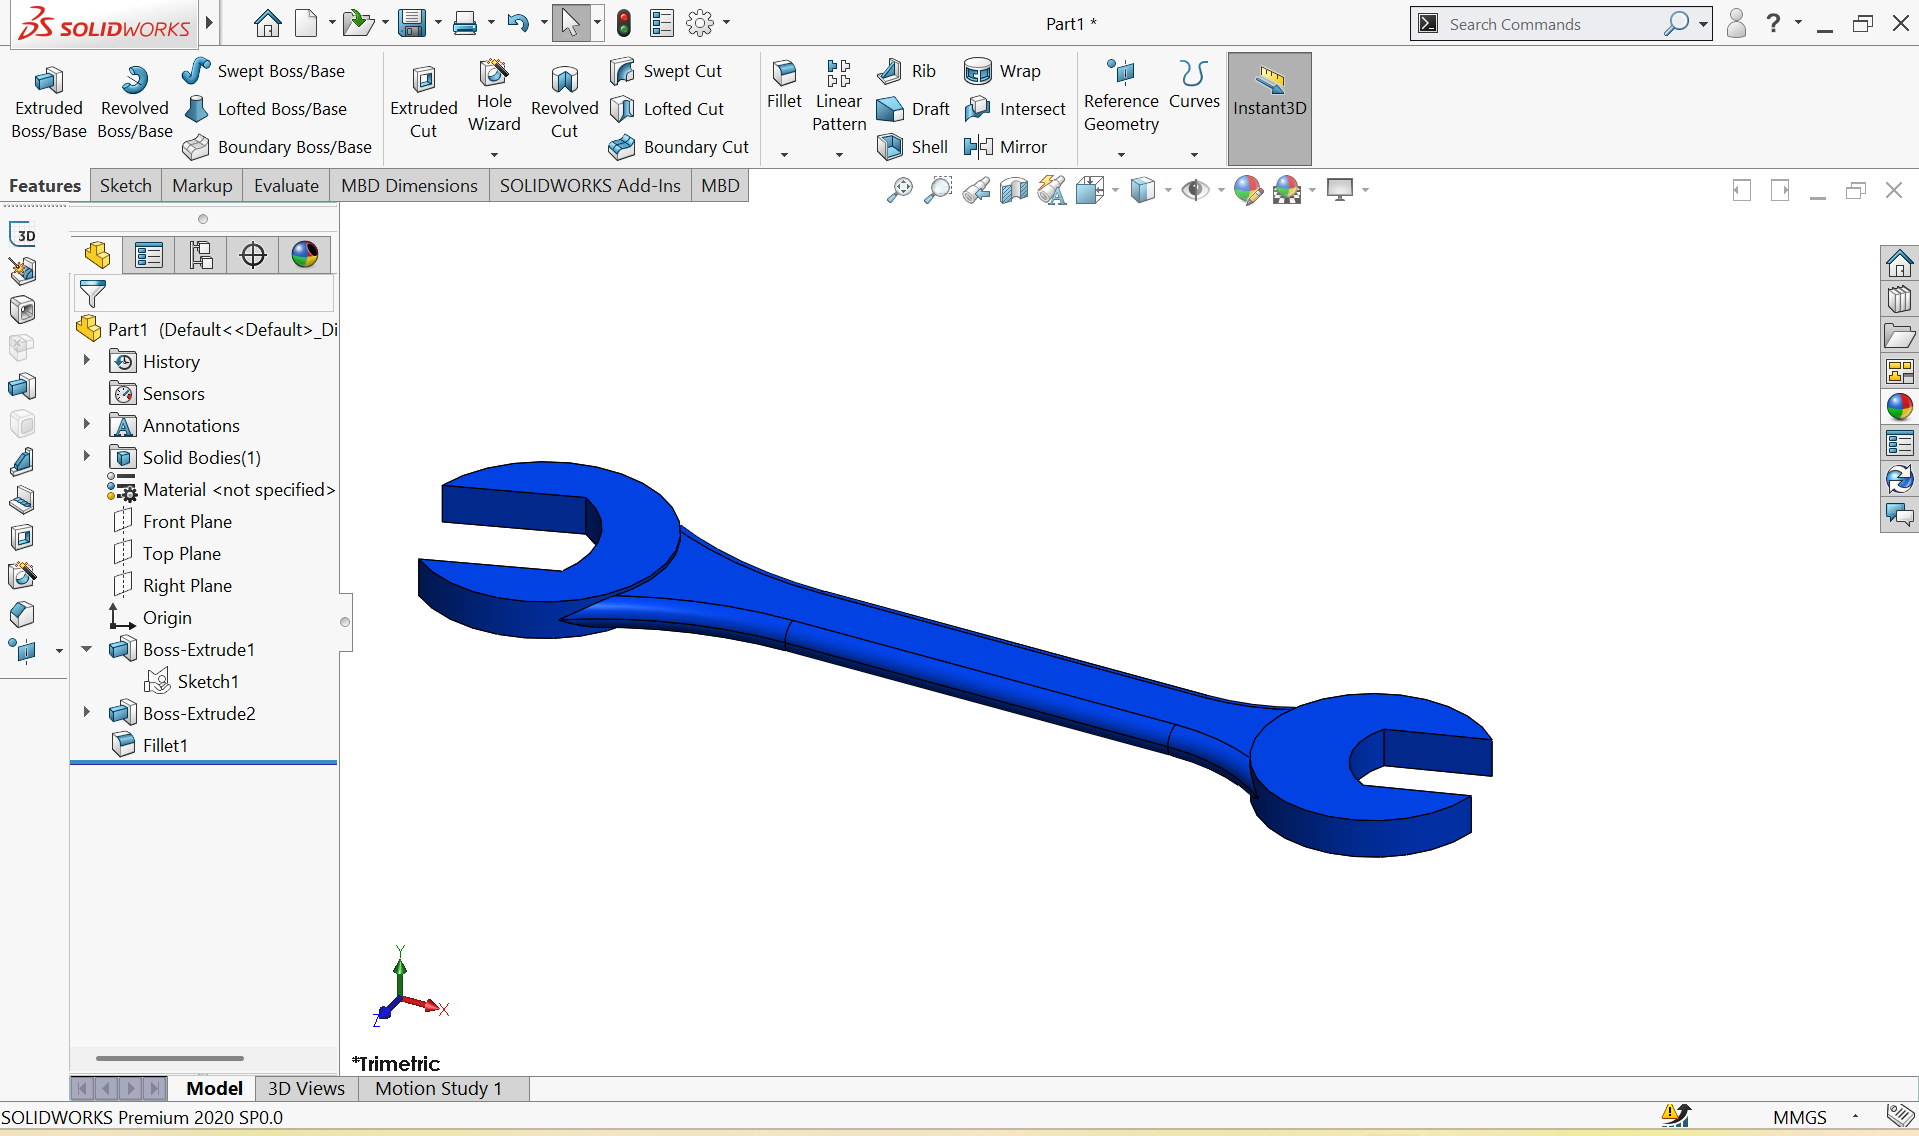1919x1136 pixels.
Task: Switch to the Sketch ribbon tab
Action: pyautogui.click(x=125, y=186)
